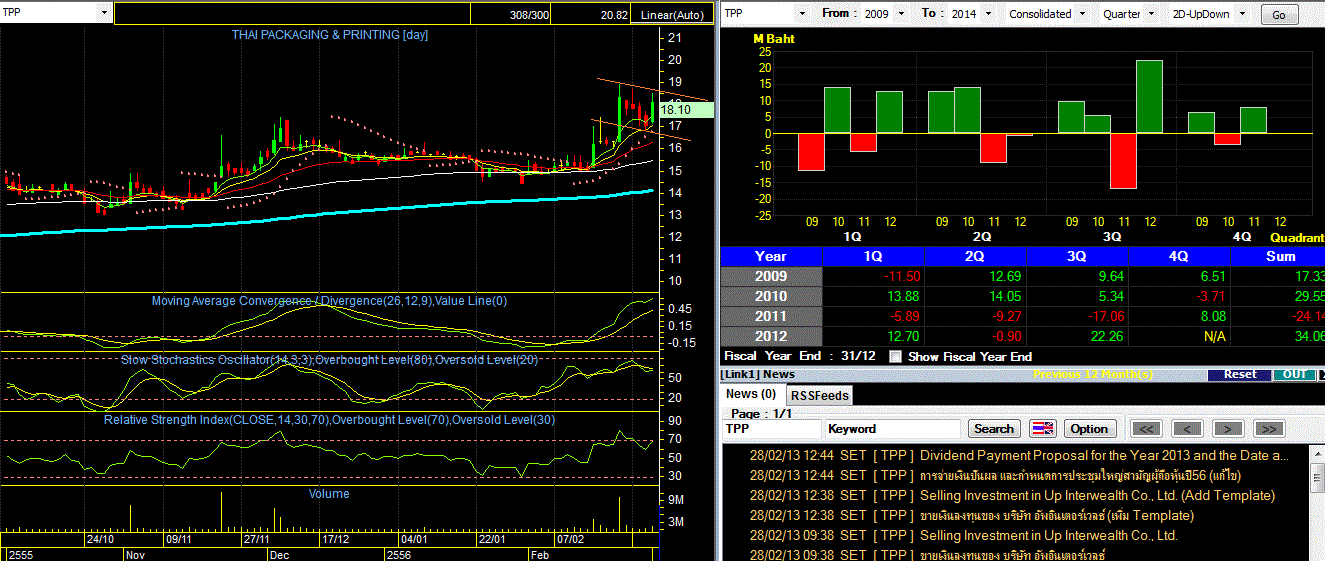The height and width of the screenshot is (561, 1325).
Task: Open the news Option button
Action: click(1089, 429)
